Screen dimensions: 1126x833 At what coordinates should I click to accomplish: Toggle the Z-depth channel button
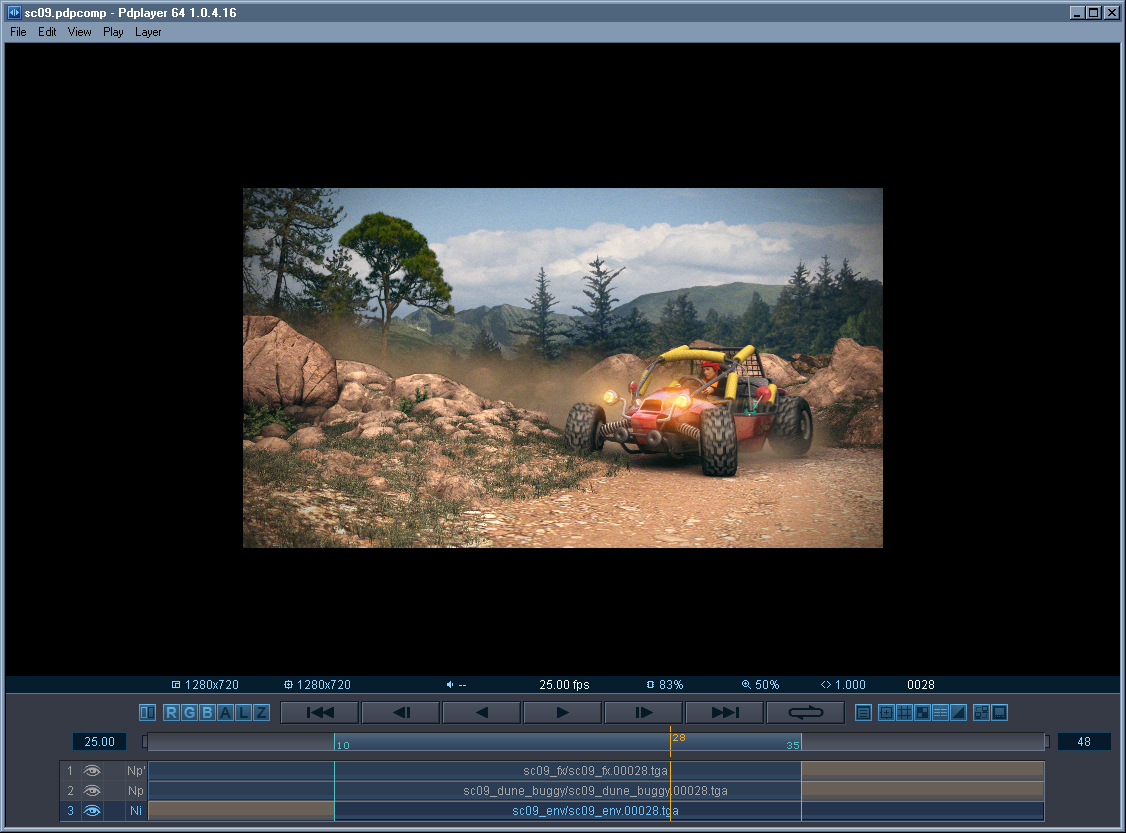click(x=261, y=712)
